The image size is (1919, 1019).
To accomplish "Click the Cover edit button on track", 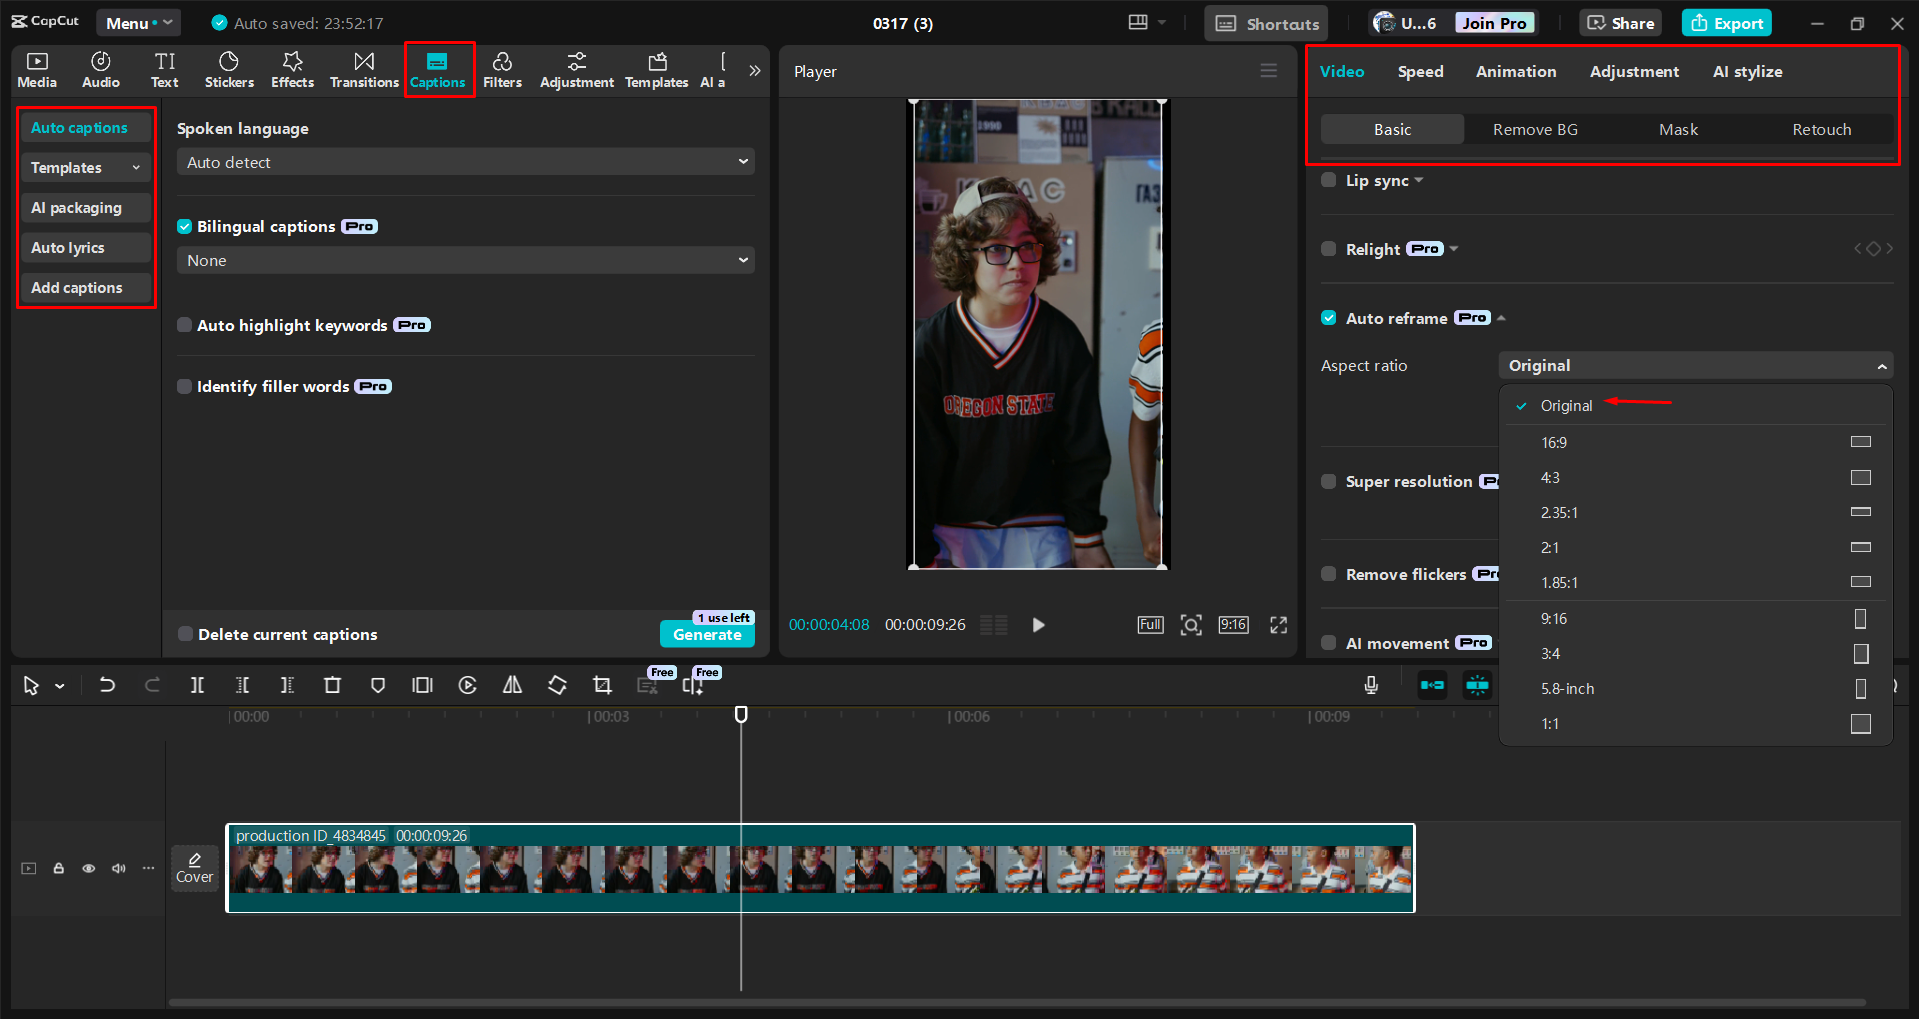I will tap(195, 868).
